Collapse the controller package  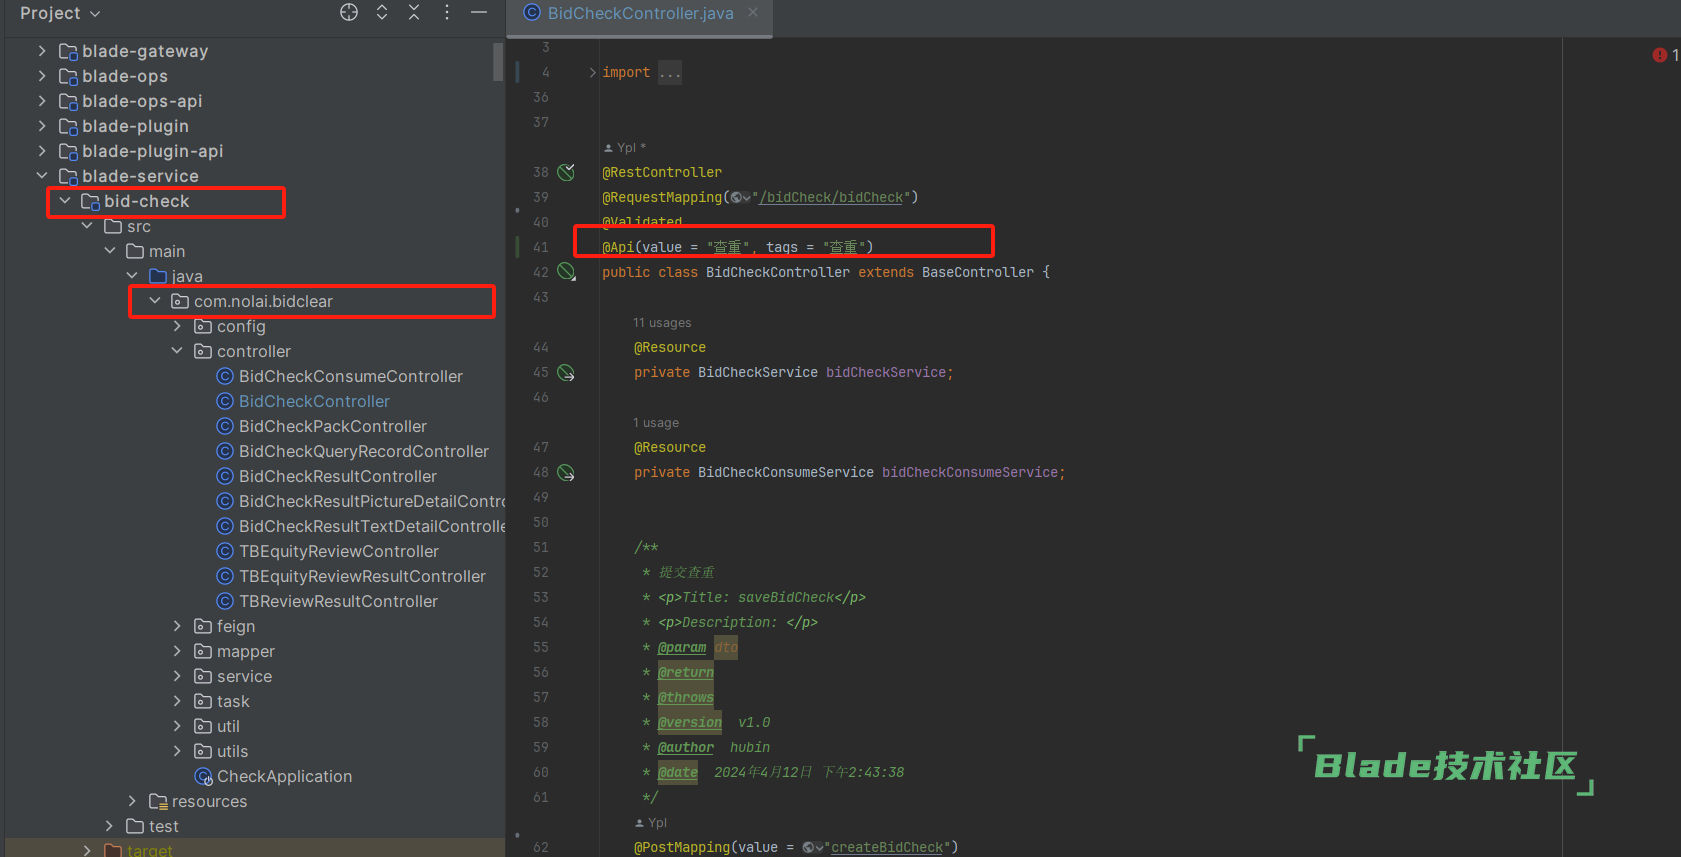click(177, 350)
